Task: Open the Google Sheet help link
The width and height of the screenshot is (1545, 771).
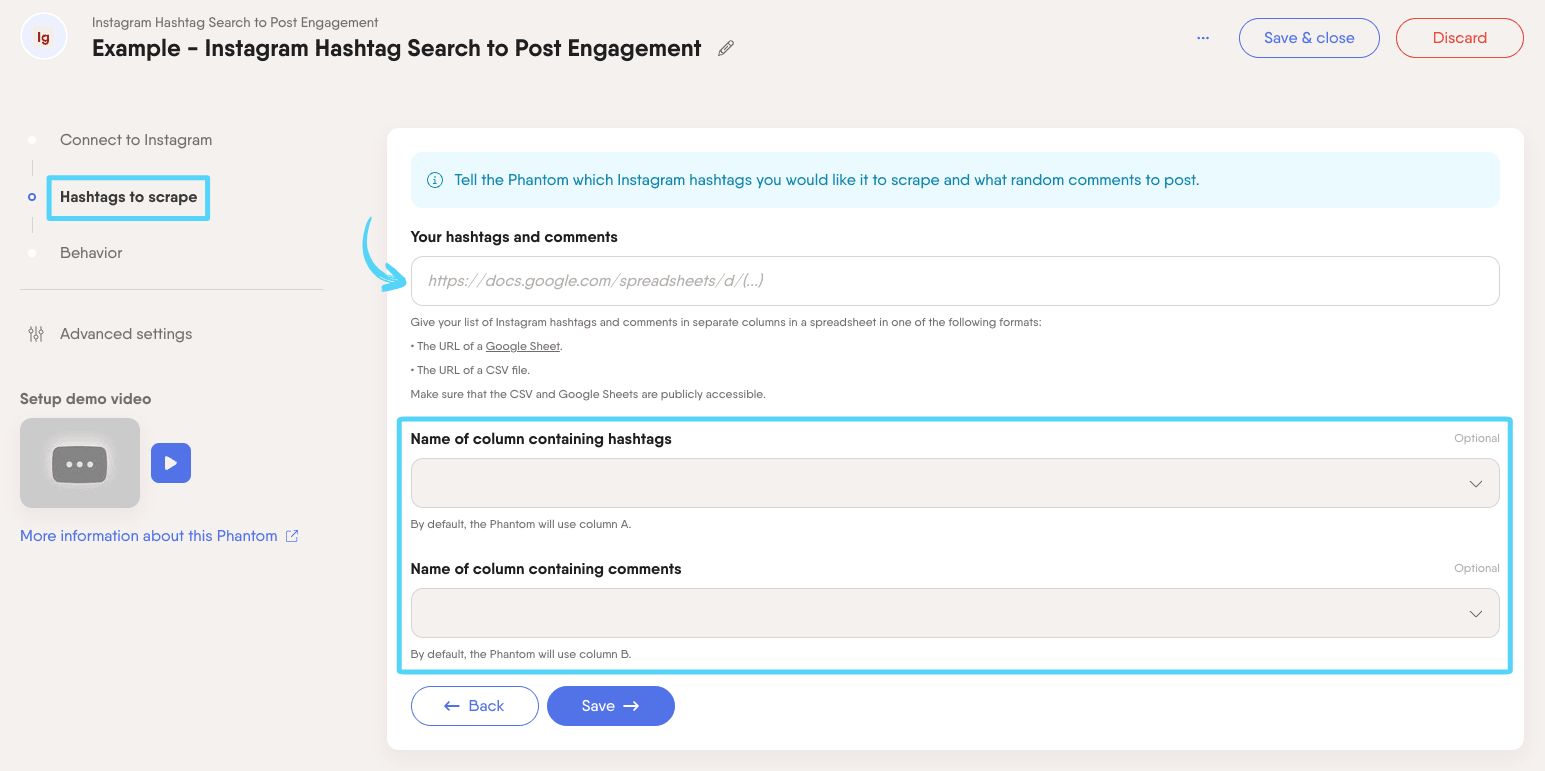Action: click(523, 346)
